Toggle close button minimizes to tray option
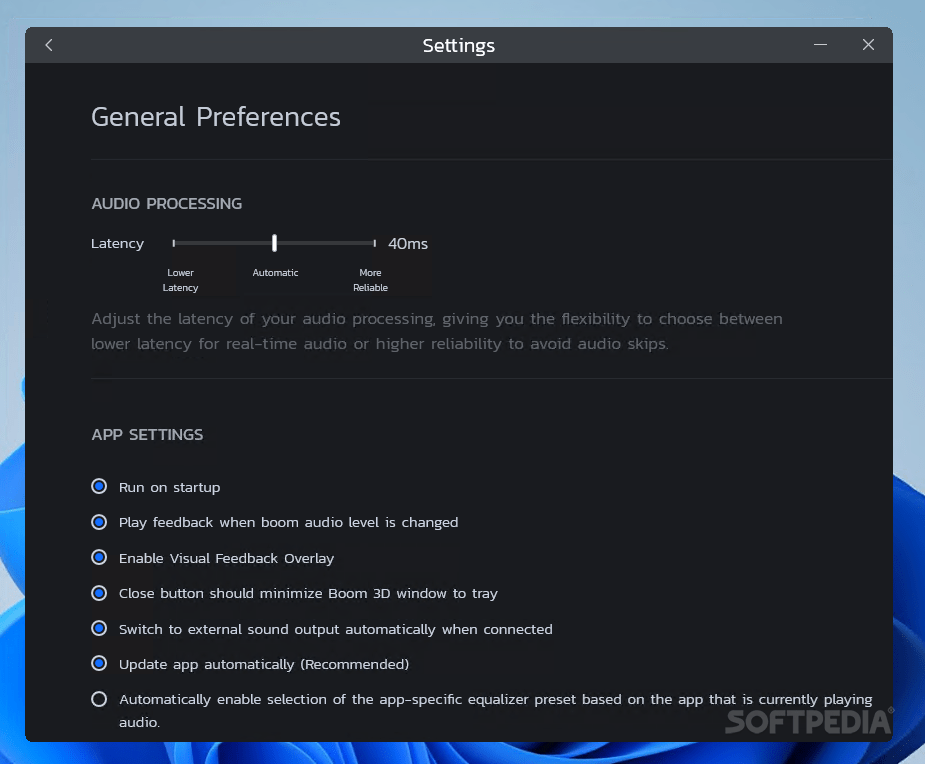This screenshot has height=764, width=925. click(x=99, y=593)
